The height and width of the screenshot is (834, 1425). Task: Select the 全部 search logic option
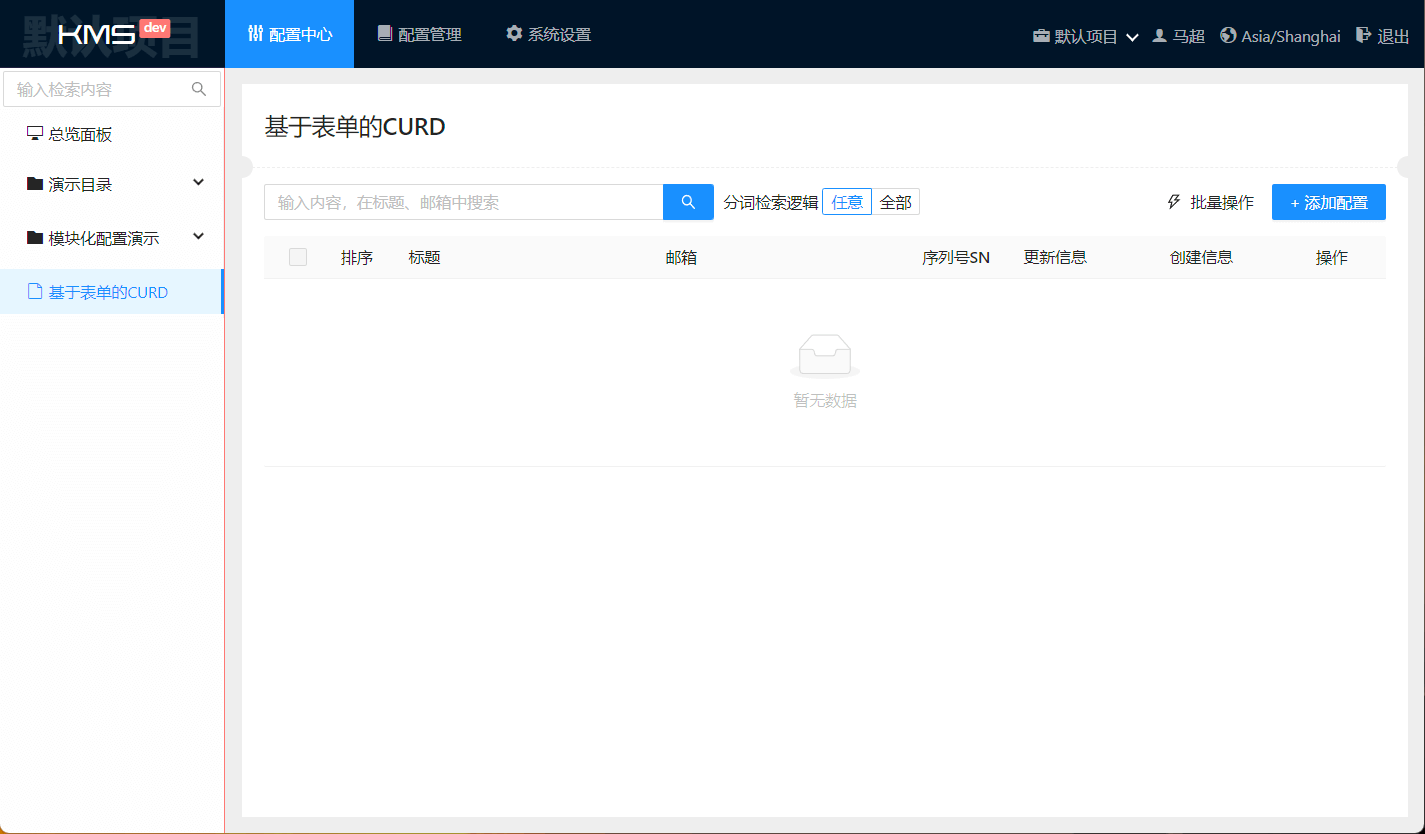coord(895,202)
